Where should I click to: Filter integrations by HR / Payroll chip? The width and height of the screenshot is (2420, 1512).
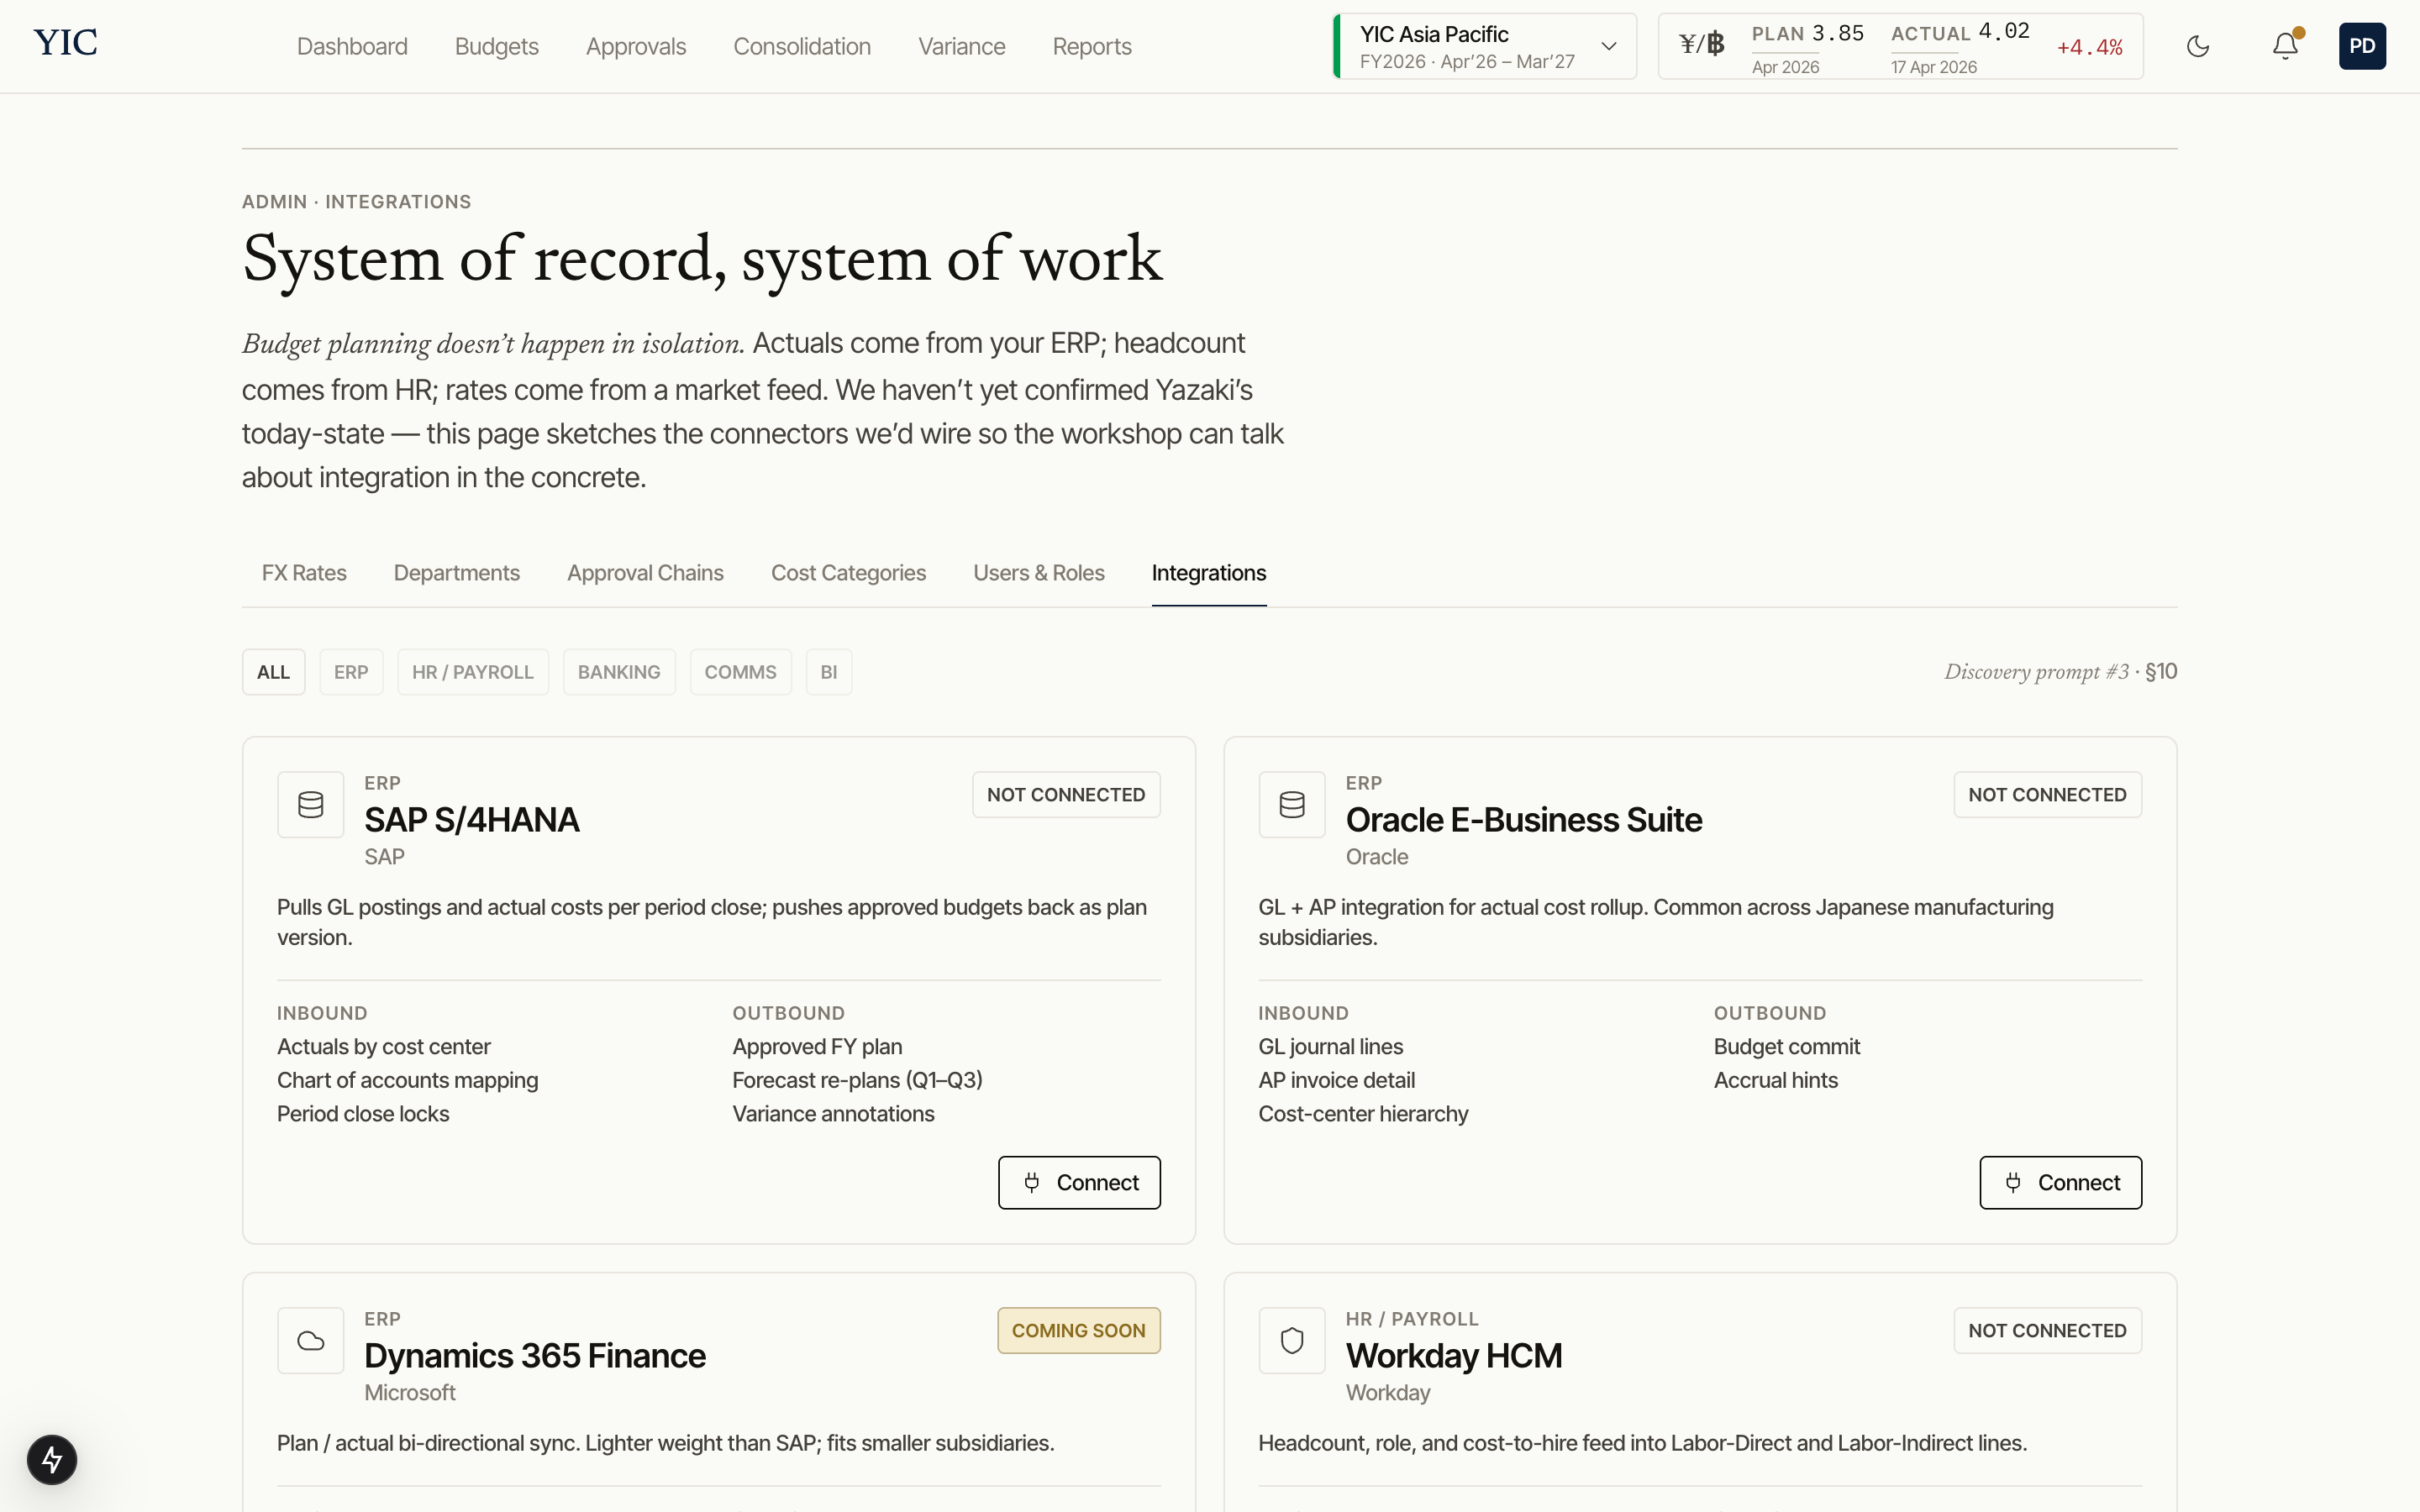472,672
